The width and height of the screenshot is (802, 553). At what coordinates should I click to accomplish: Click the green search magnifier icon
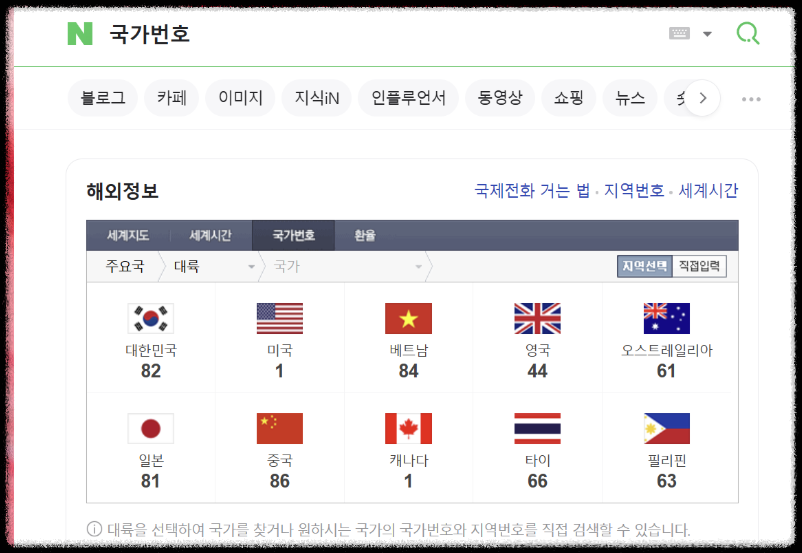pyautogui.click(x=748, y=33)
